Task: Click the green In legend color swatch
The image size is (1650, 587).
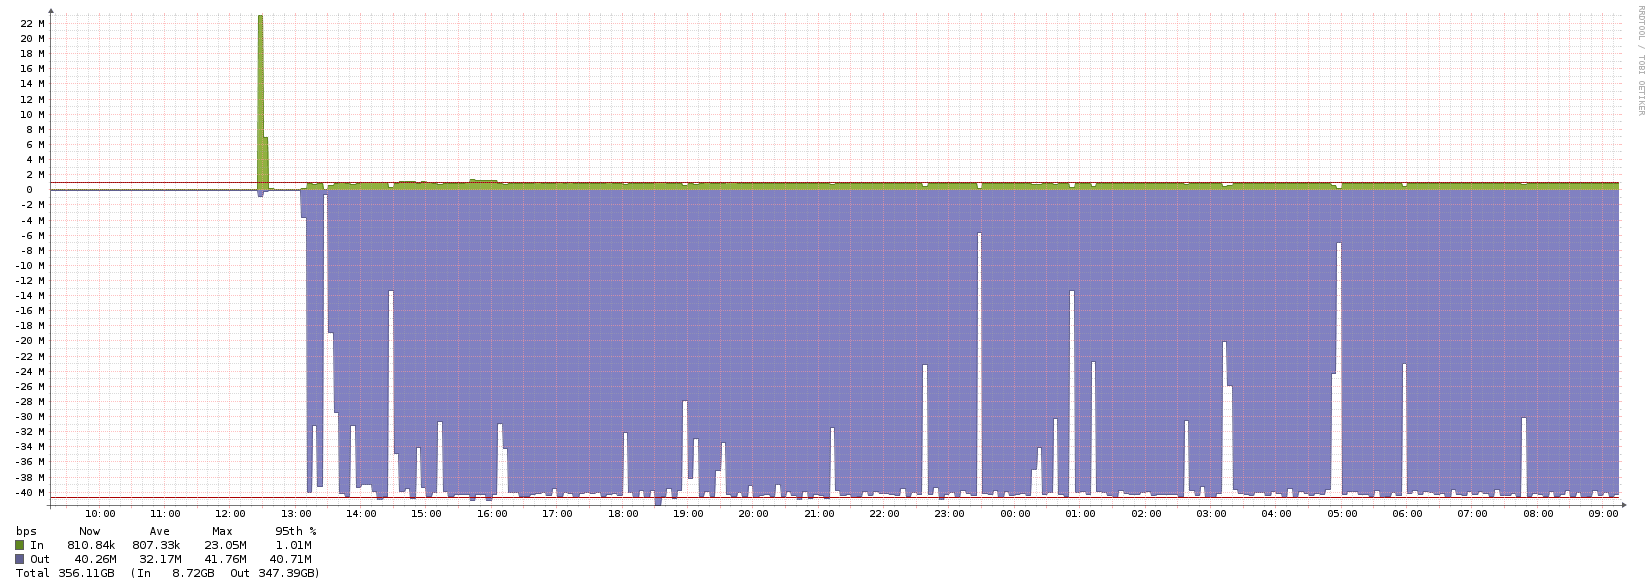Action: [19, 545]
